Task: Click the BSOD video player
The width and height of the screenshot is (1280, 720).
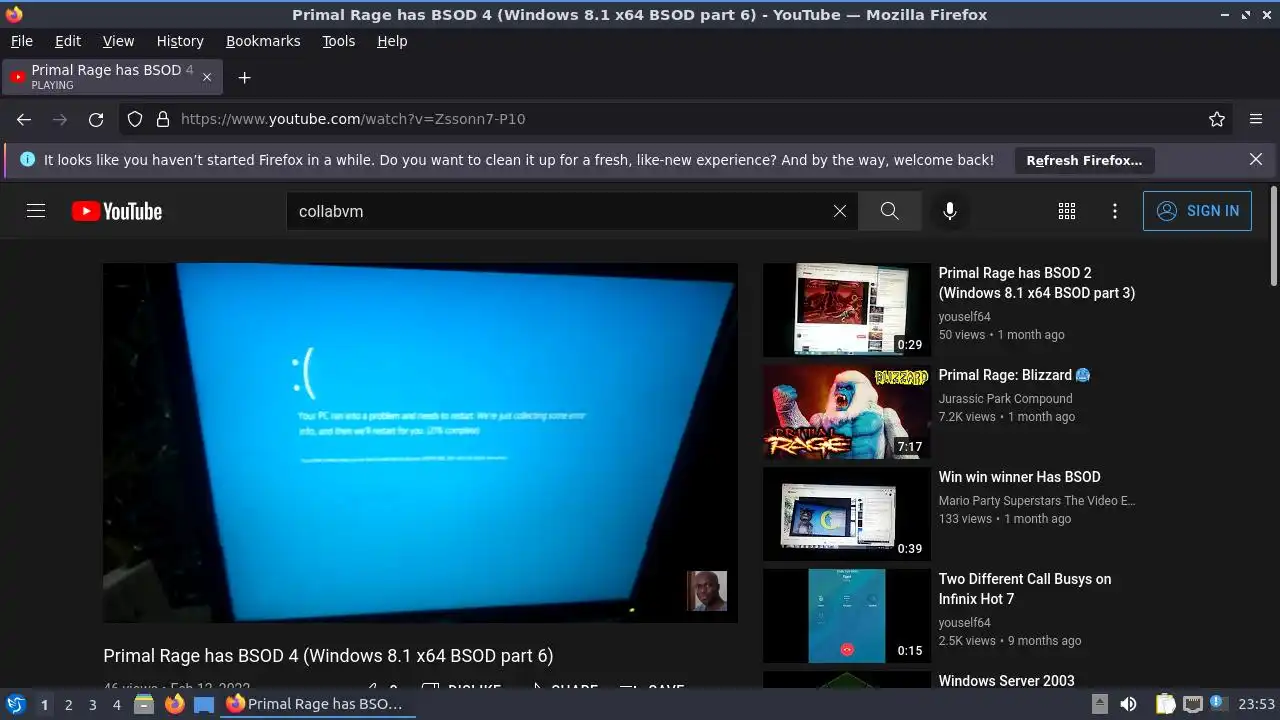Action: point(420,443)
